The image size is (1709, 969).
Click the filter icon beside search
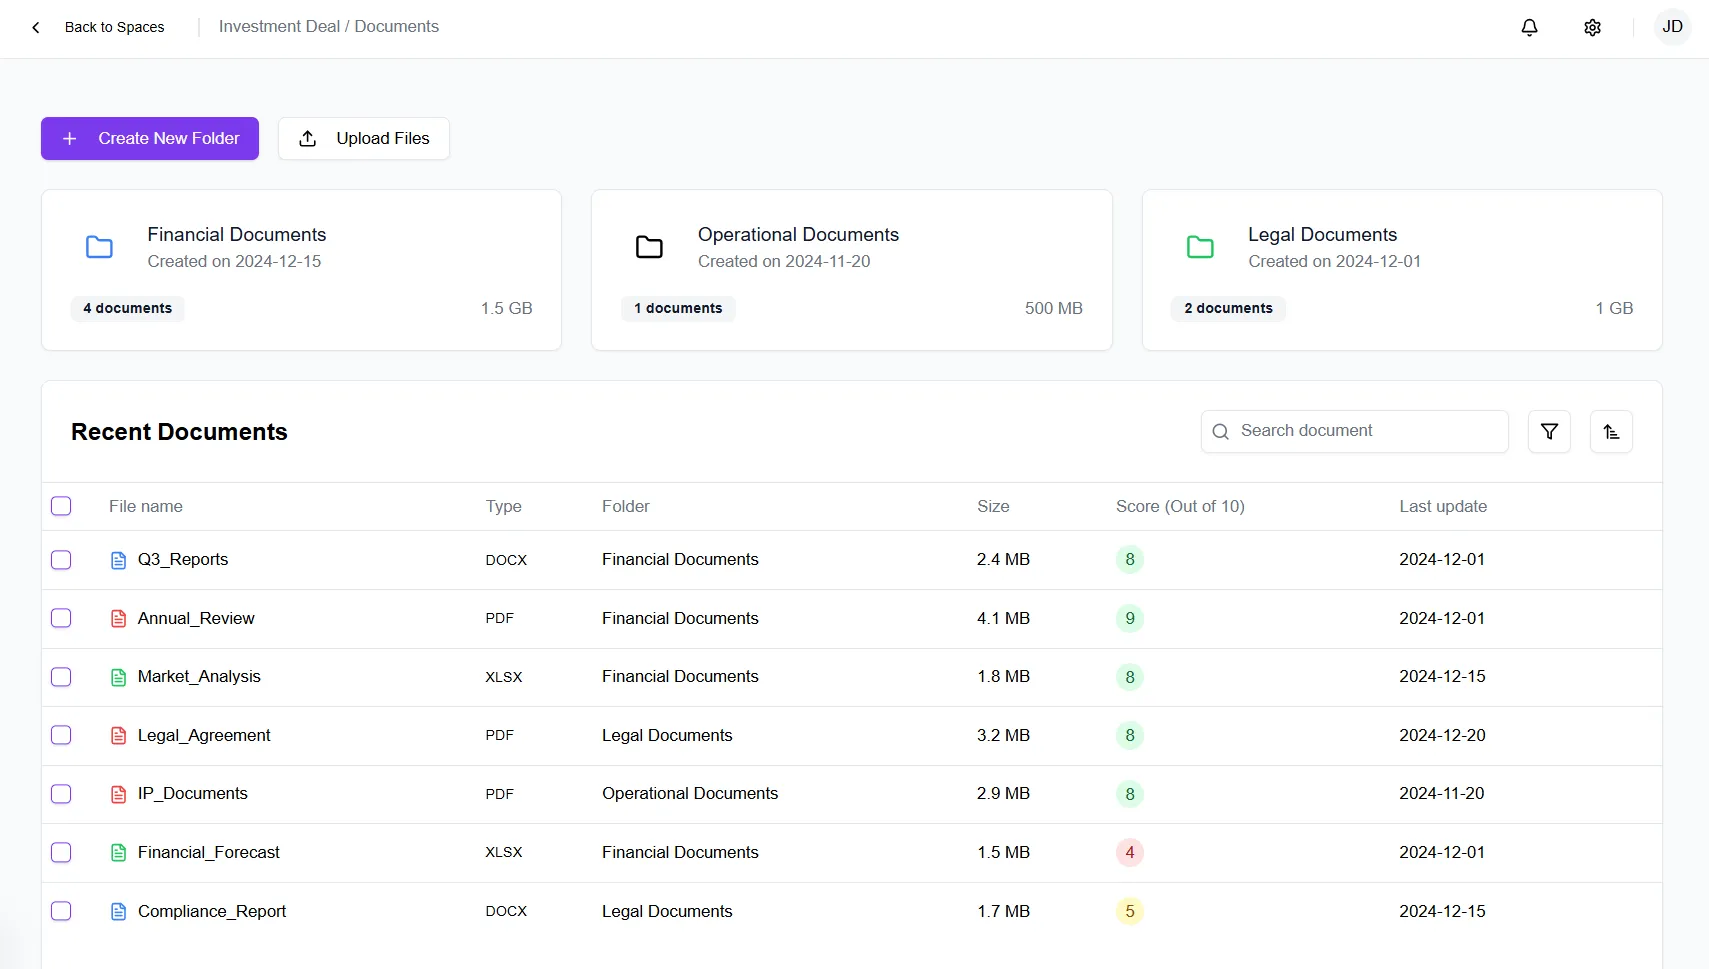(x=1549, y=431)
